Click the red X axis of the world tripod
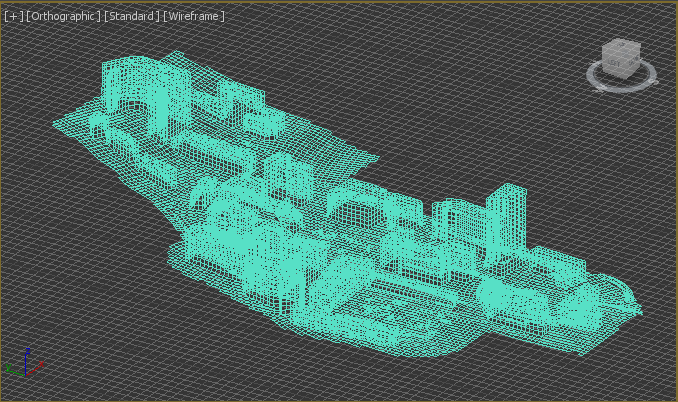This screenshot has height=402, width=678. (x=38, y=364)
